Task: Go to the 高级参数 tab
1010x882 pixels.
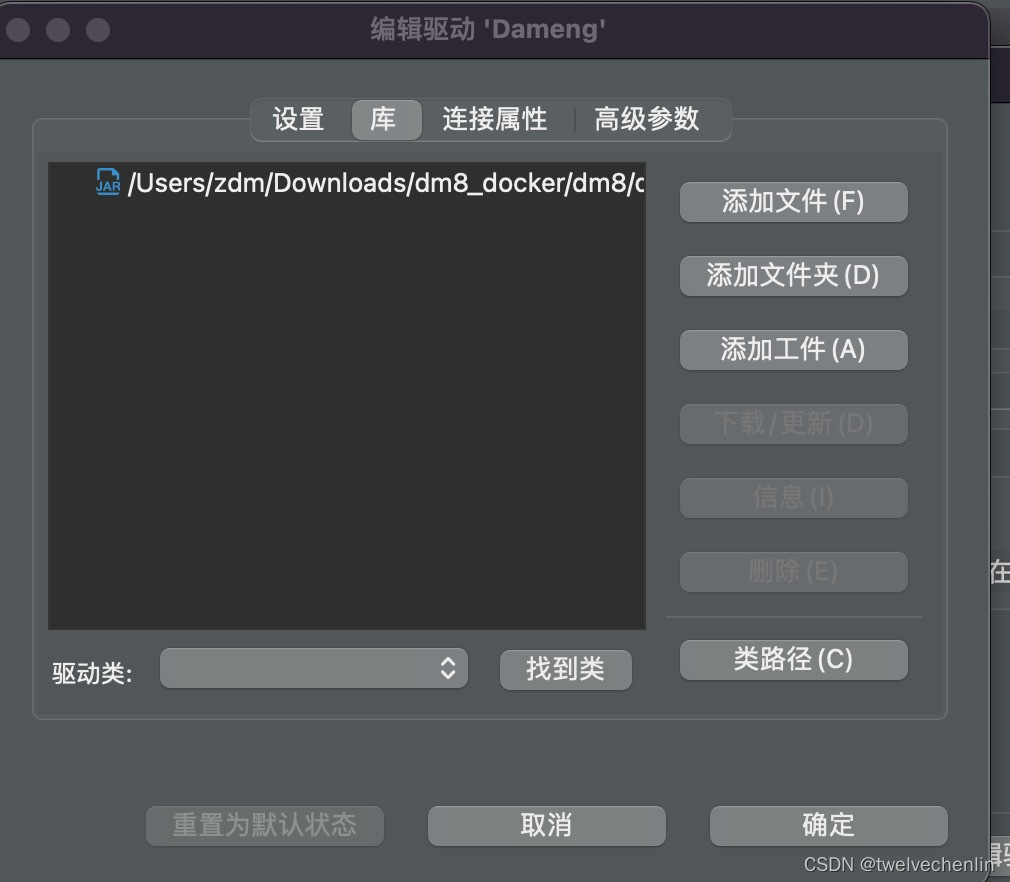Action: (x=647, y=119)
